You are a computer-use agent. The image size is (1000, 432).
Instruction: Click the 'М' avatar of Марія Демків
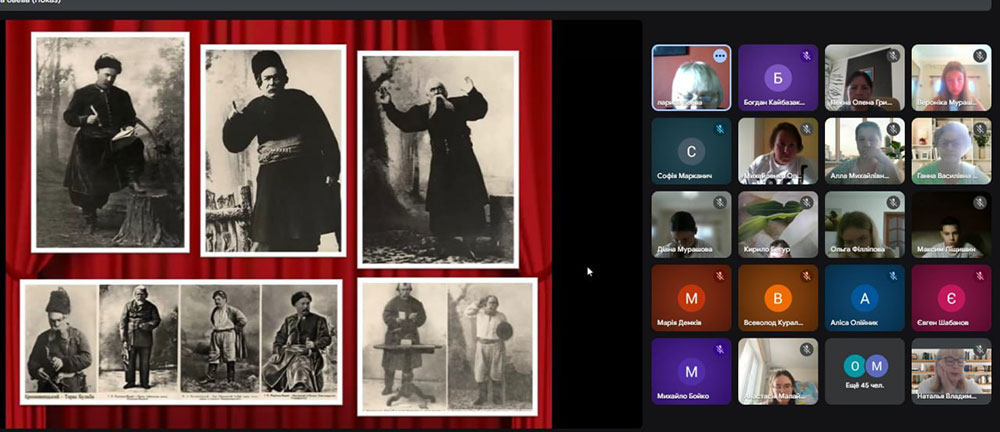point(691,298)
